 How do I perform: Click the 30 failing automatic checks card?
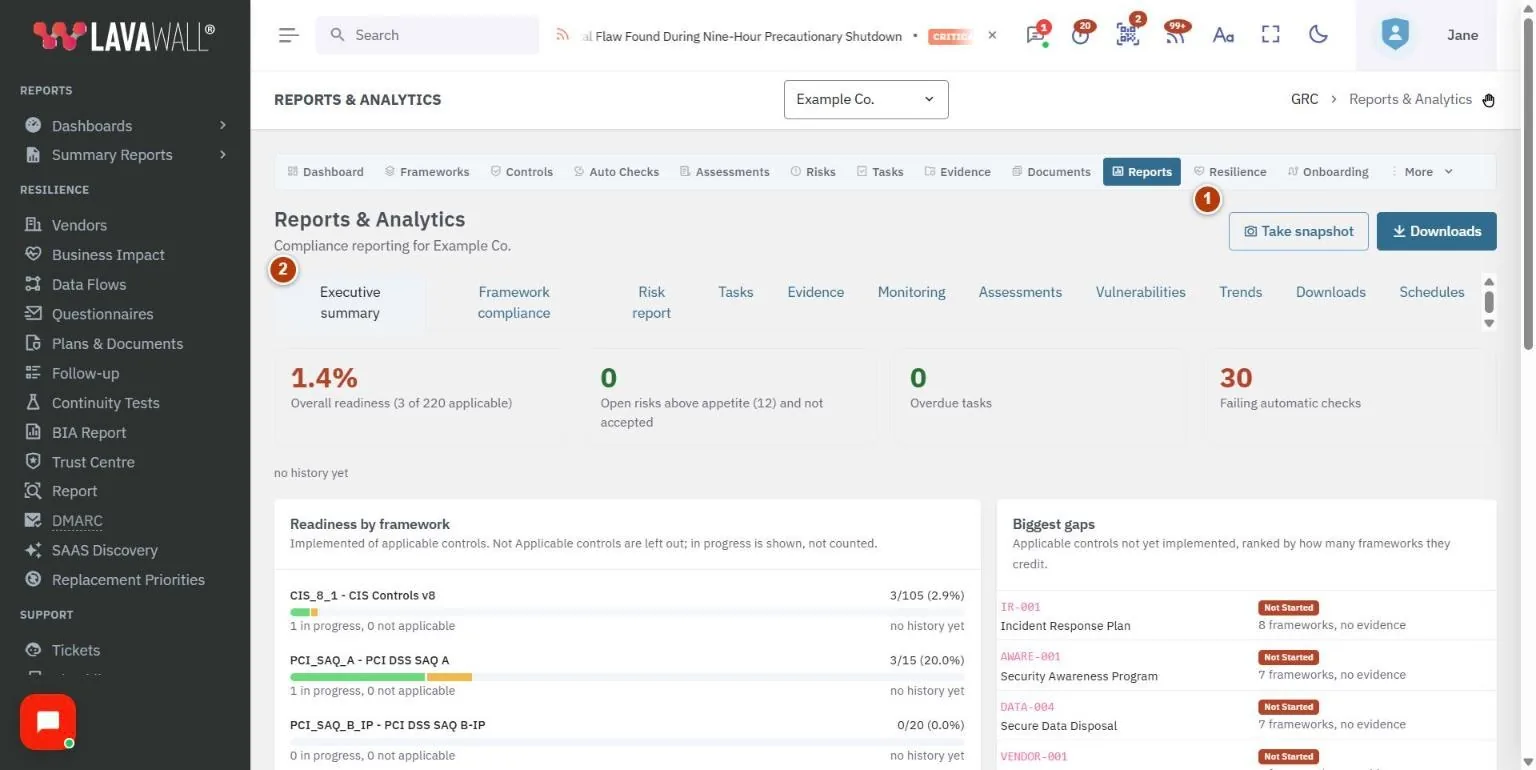[x=1350, y=397]
